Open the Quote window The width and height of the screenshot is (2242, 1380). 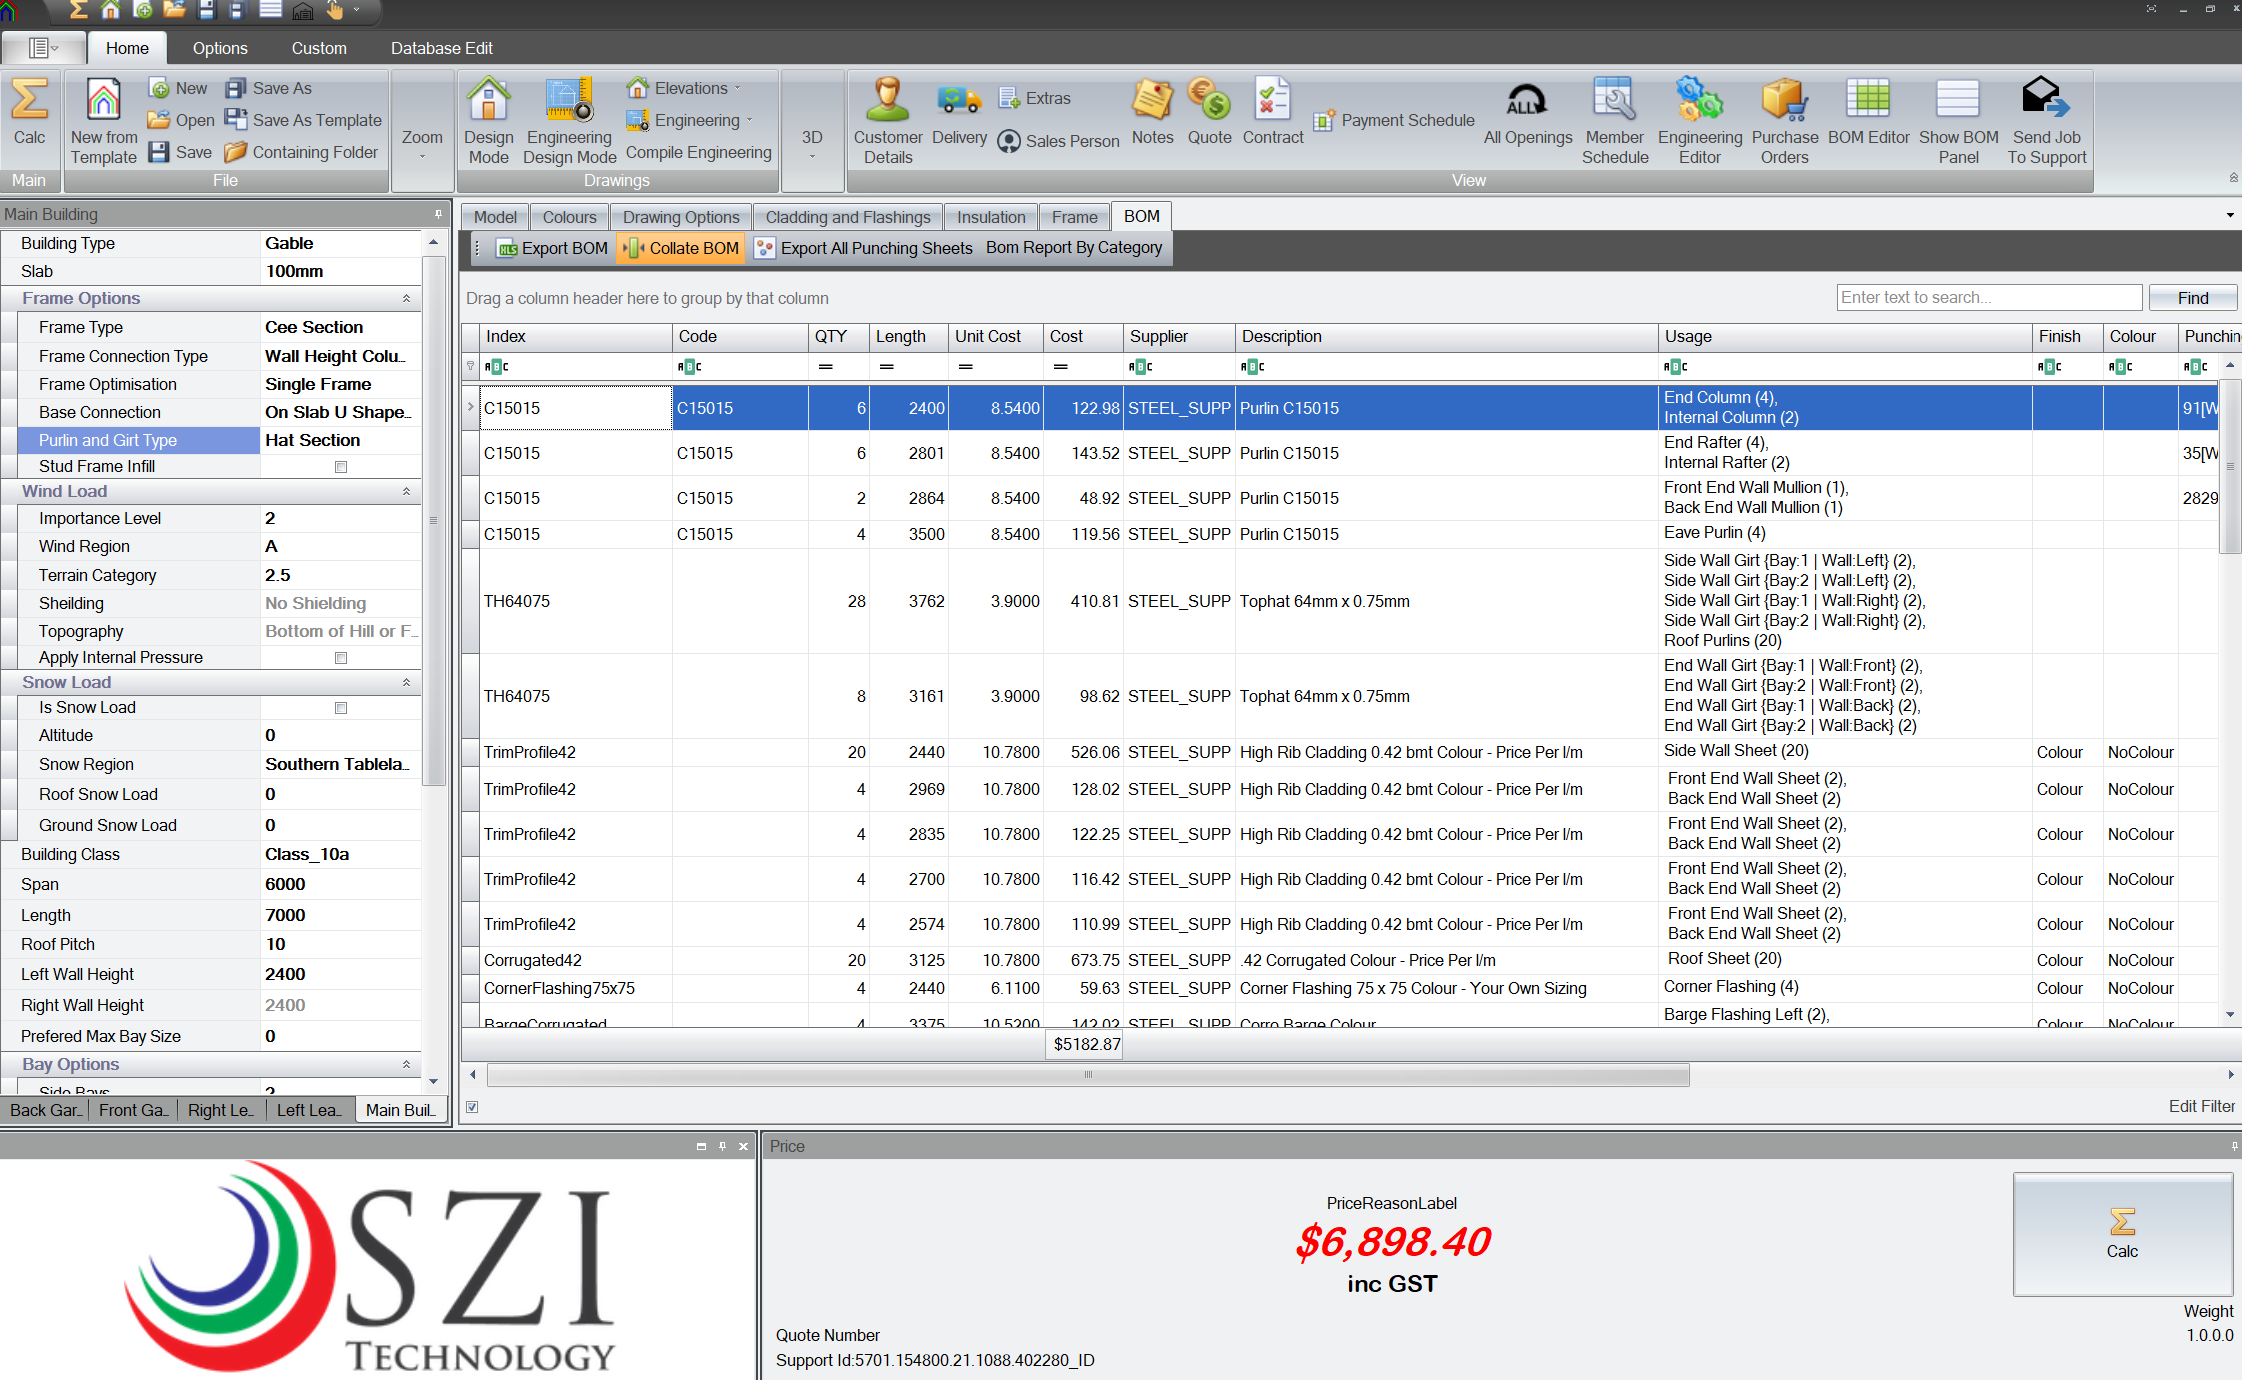[1209, 112]
